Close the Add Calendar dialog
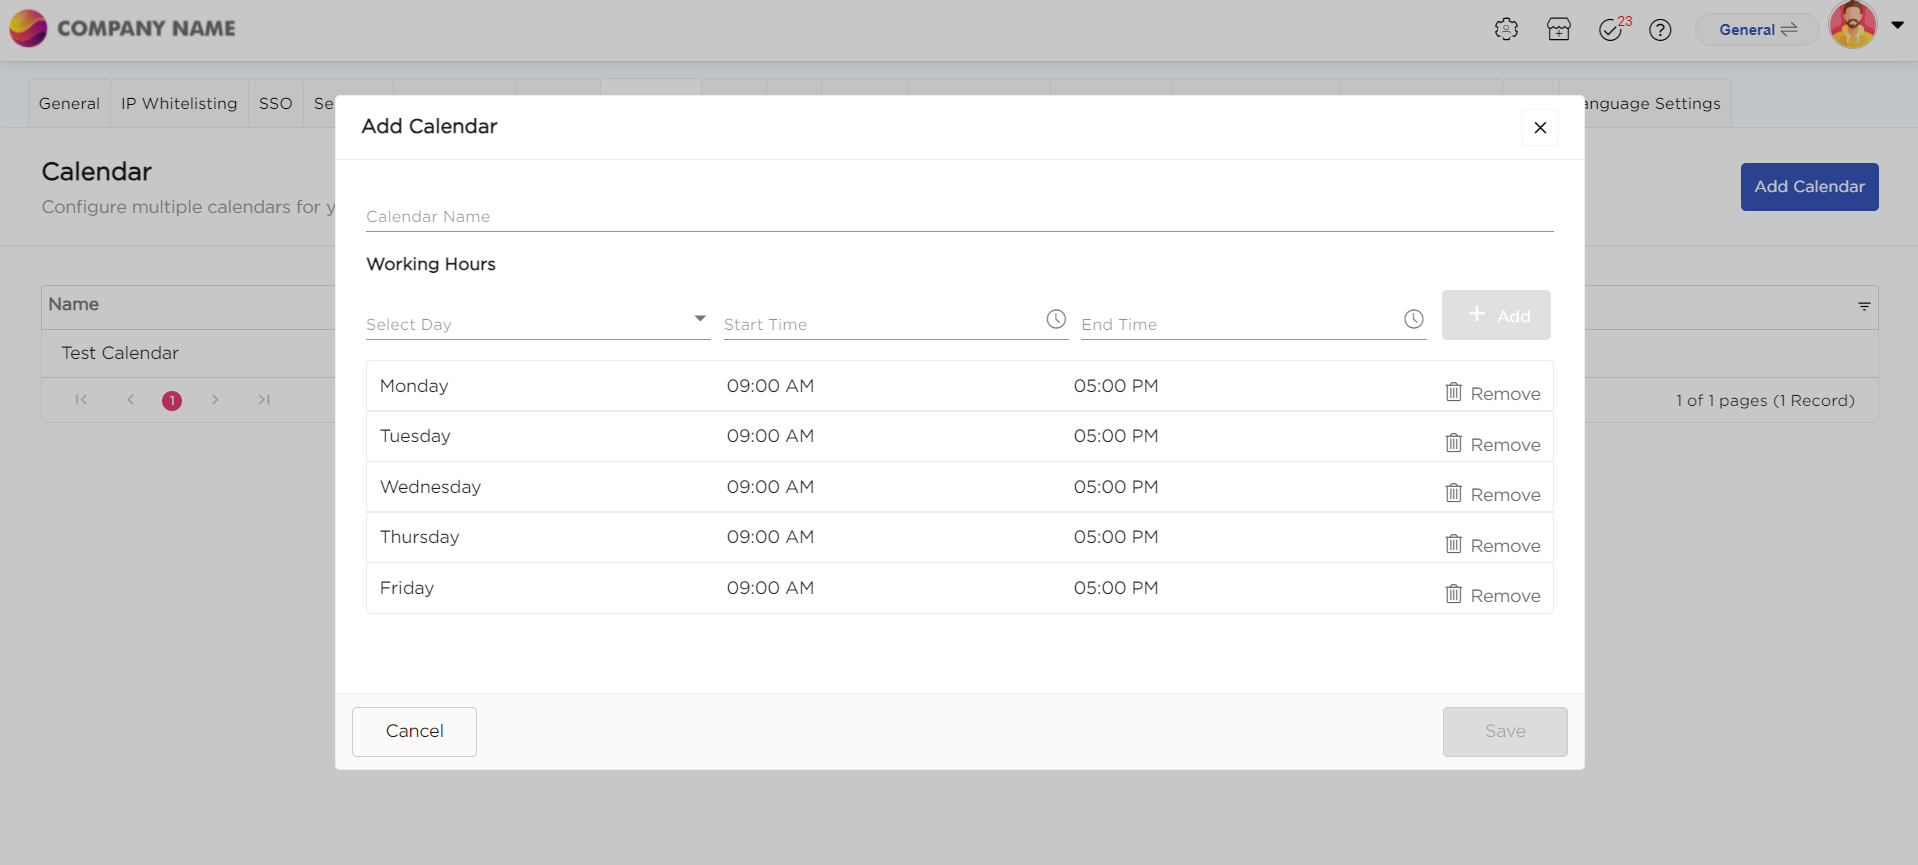The width and height of the screenshot is (1918, 865). coord(1539,128)
